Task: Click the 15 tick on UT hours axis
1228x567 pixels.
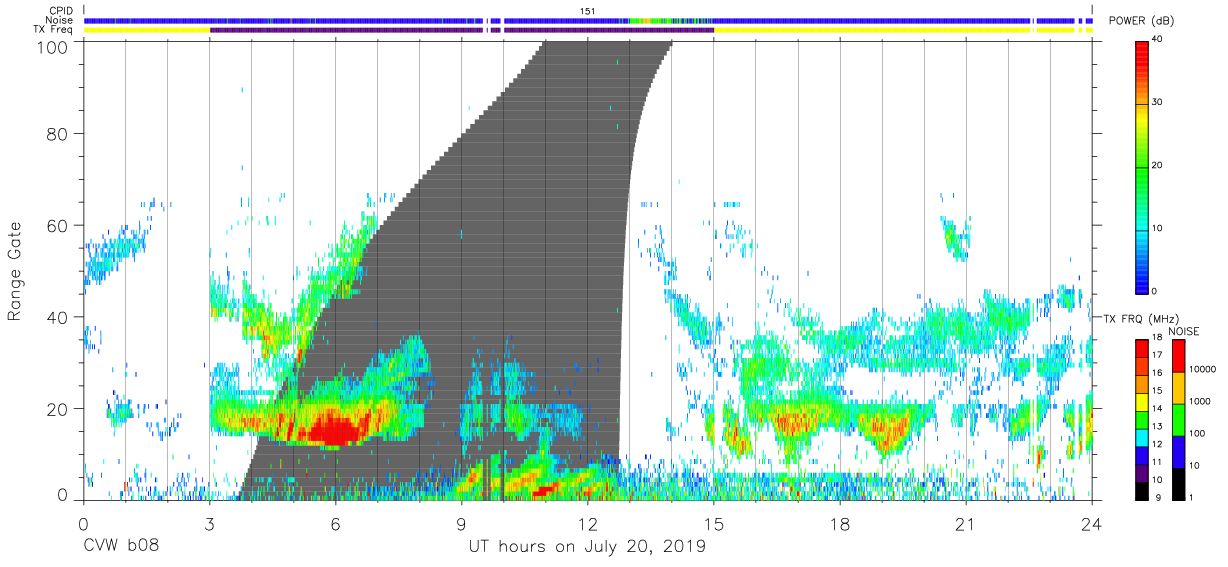Action: [714, 523]
